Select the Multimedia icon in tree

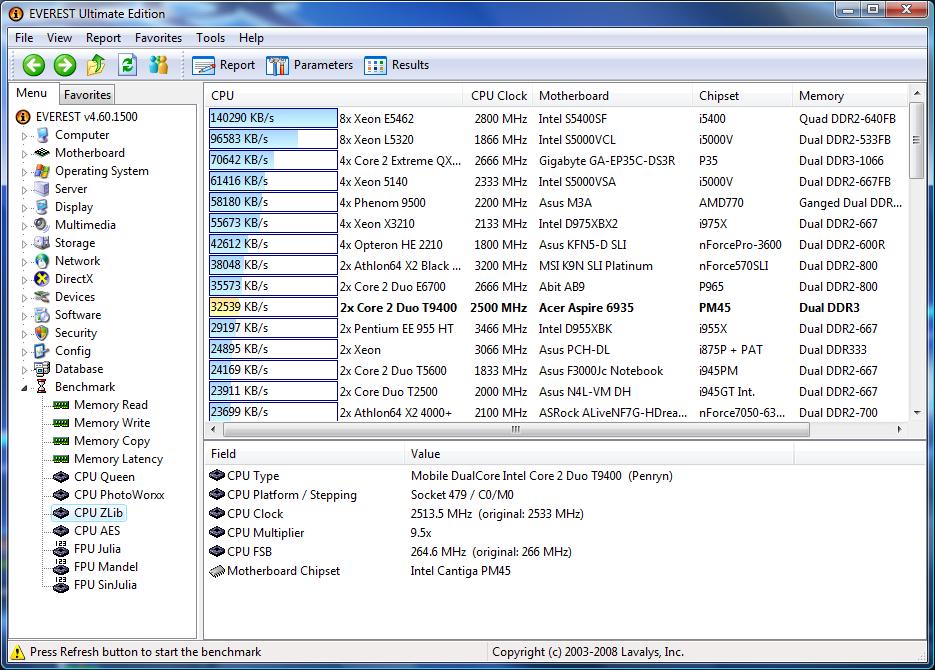point(41,225)
